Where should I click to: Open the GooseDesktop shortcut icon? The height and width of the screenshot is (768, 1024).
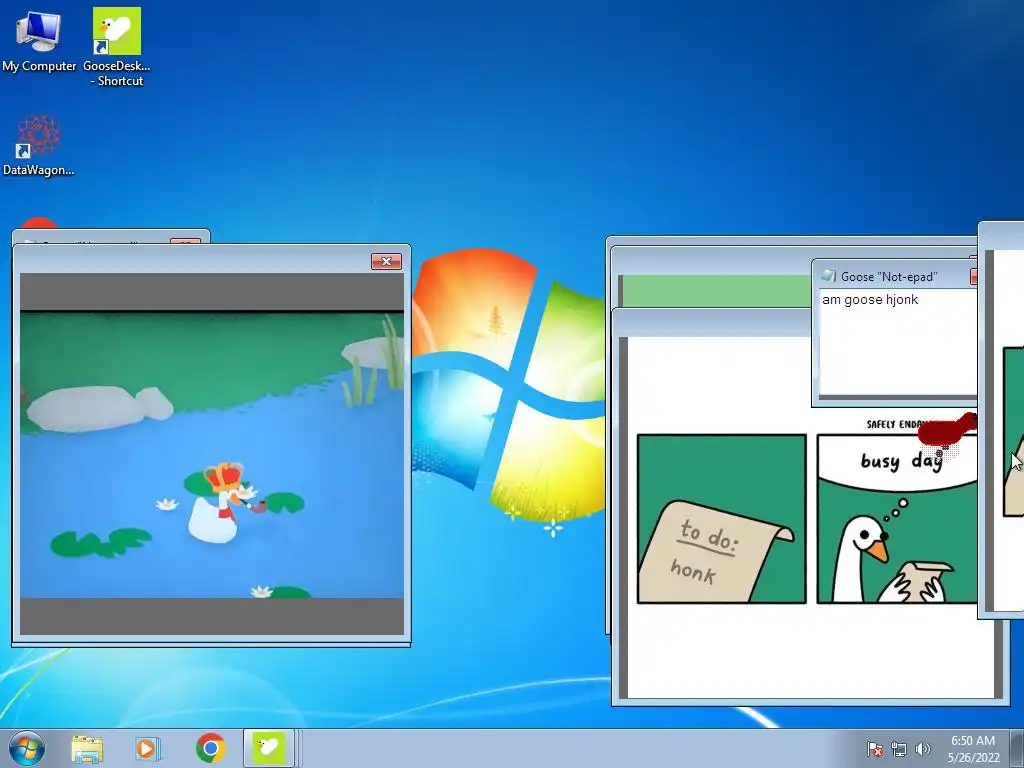[117, 47]
